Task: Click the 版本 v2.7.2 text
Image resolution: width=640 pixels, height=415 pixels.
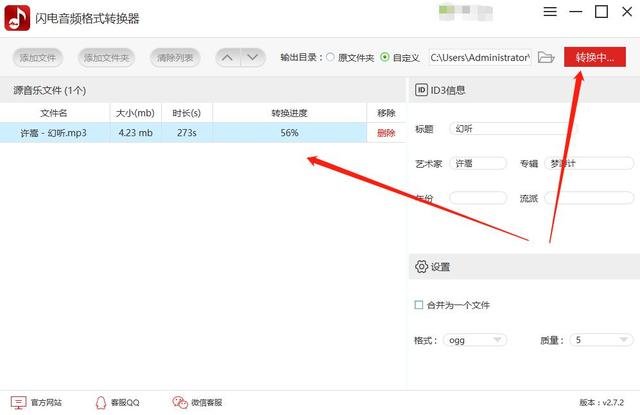Action: (602, 402)
